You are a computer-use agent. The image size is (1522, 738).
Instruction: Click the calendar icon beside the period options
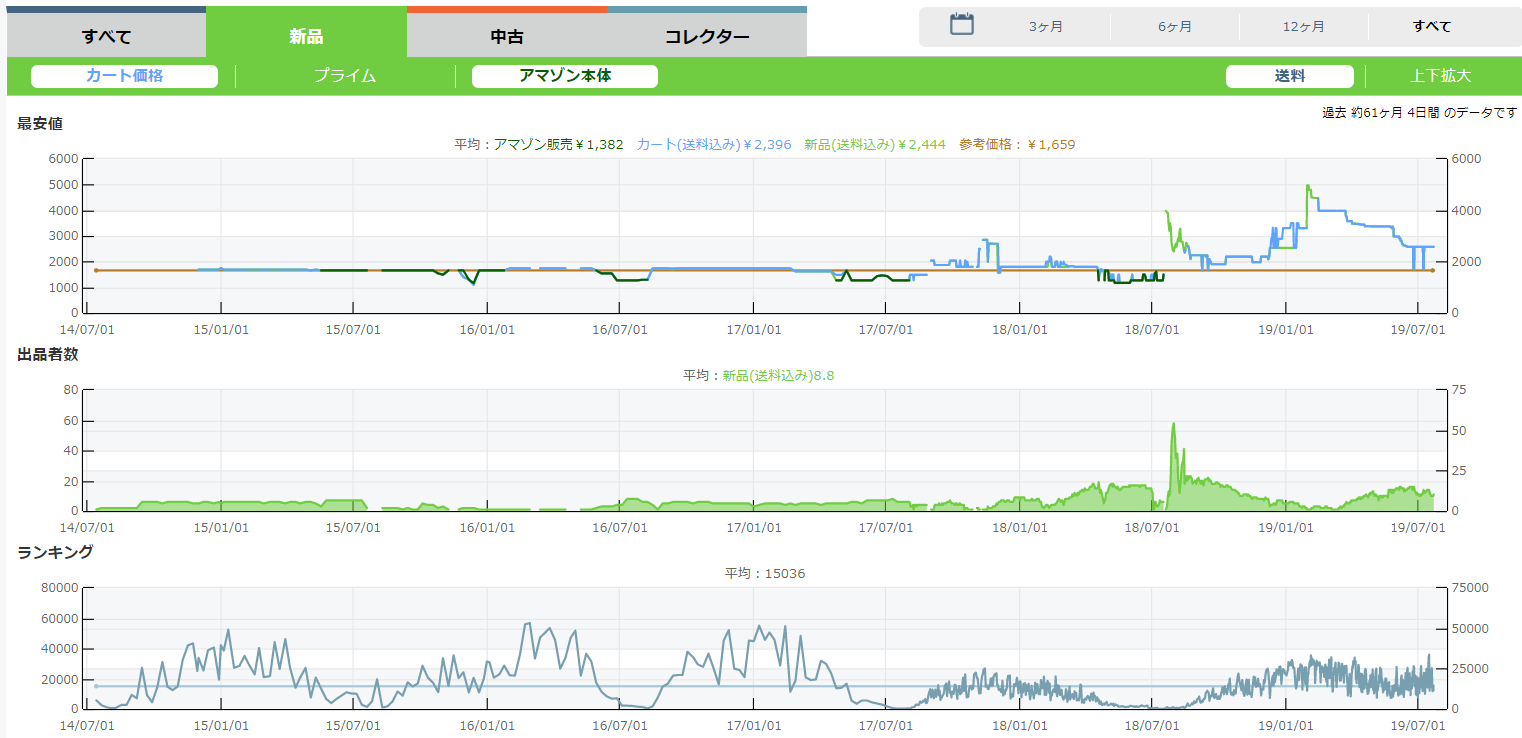tap(961, 25)
